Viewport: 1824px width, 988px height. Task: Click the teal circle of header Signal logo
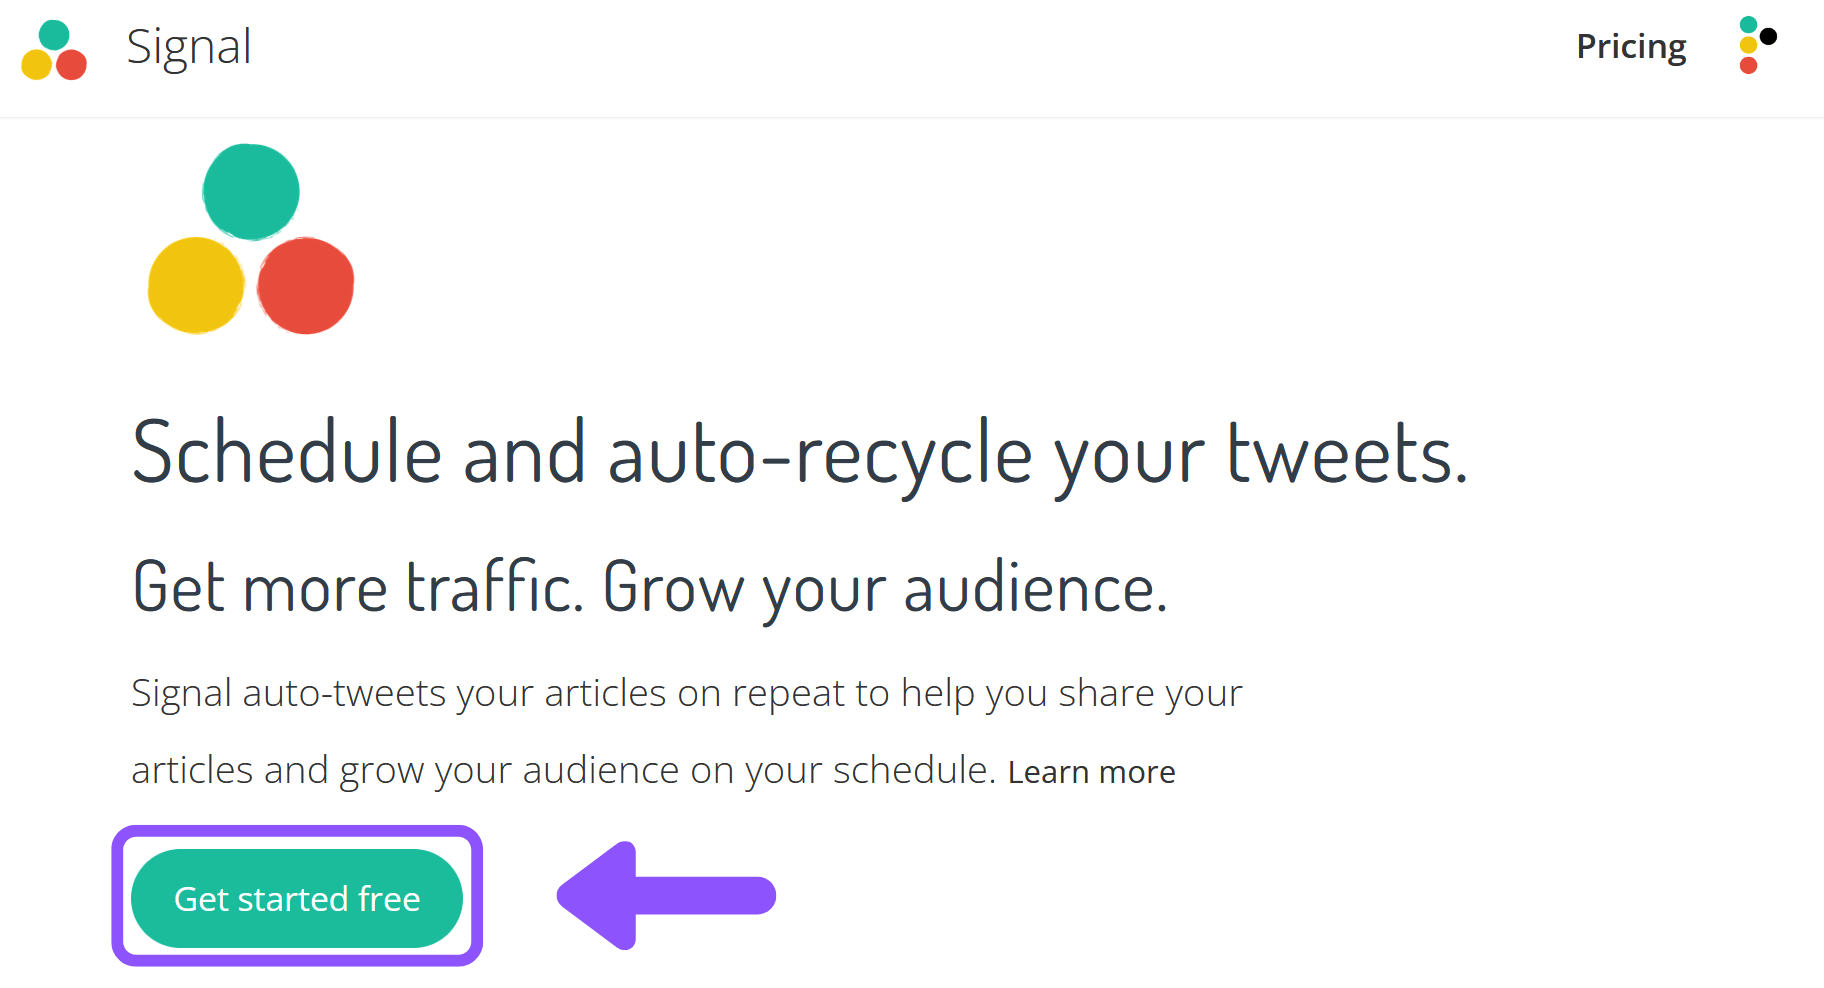(54, 35)
